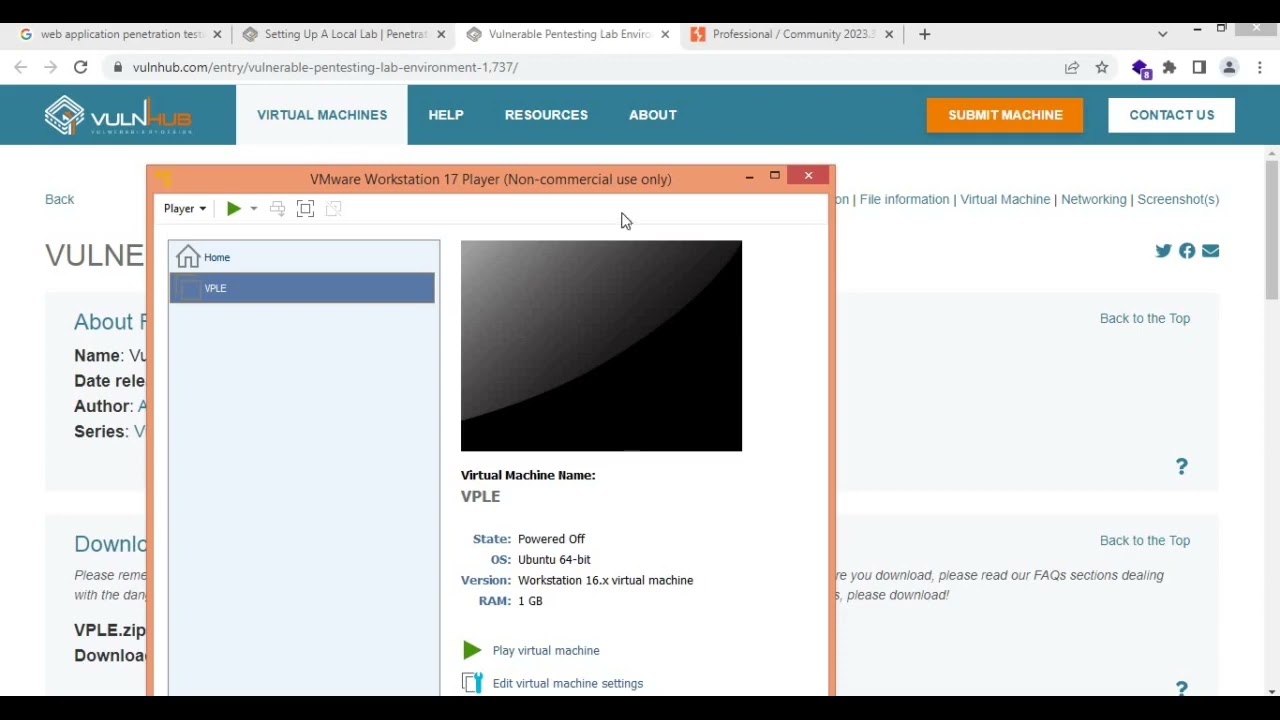
Task: Click the Contact Us button
Action: [1171, 115]
